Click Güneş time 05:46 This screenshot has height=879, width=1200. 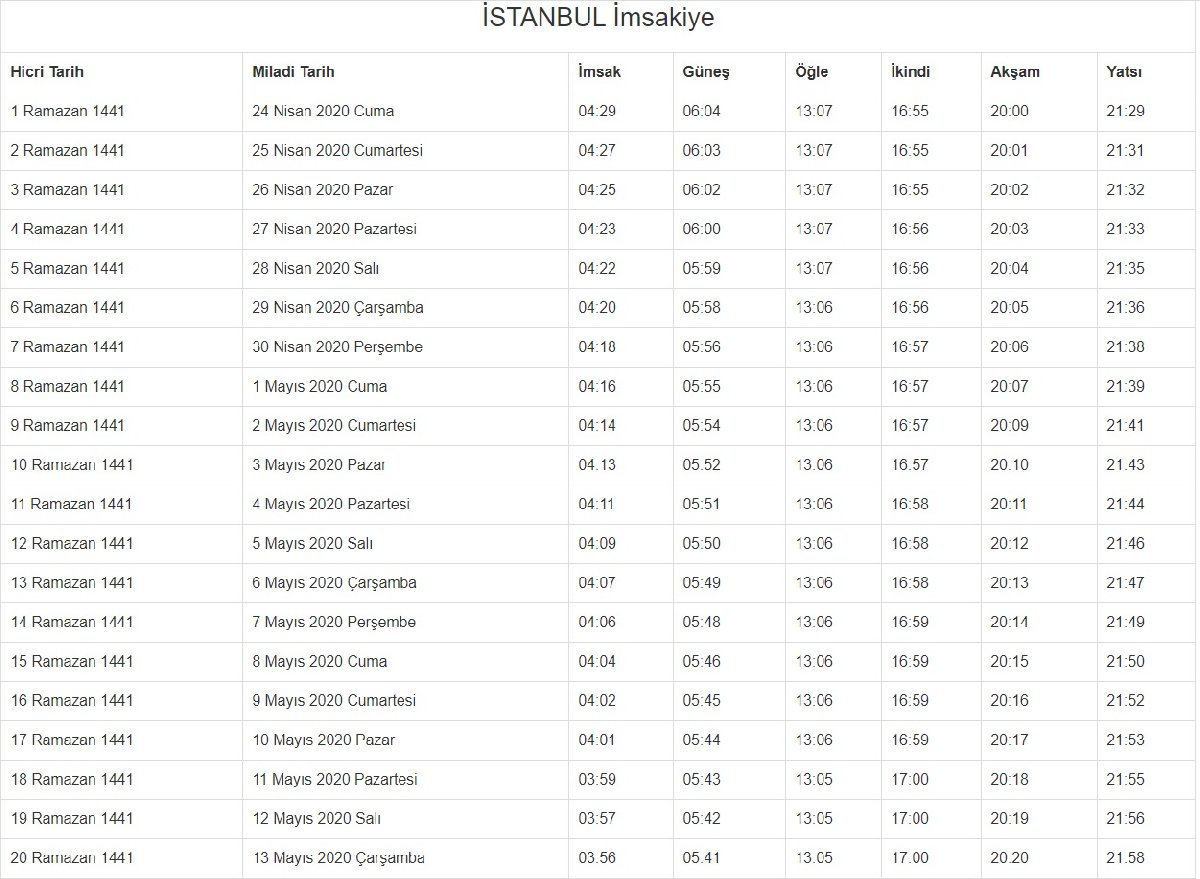pyautogui.click(x=701, y=661)
